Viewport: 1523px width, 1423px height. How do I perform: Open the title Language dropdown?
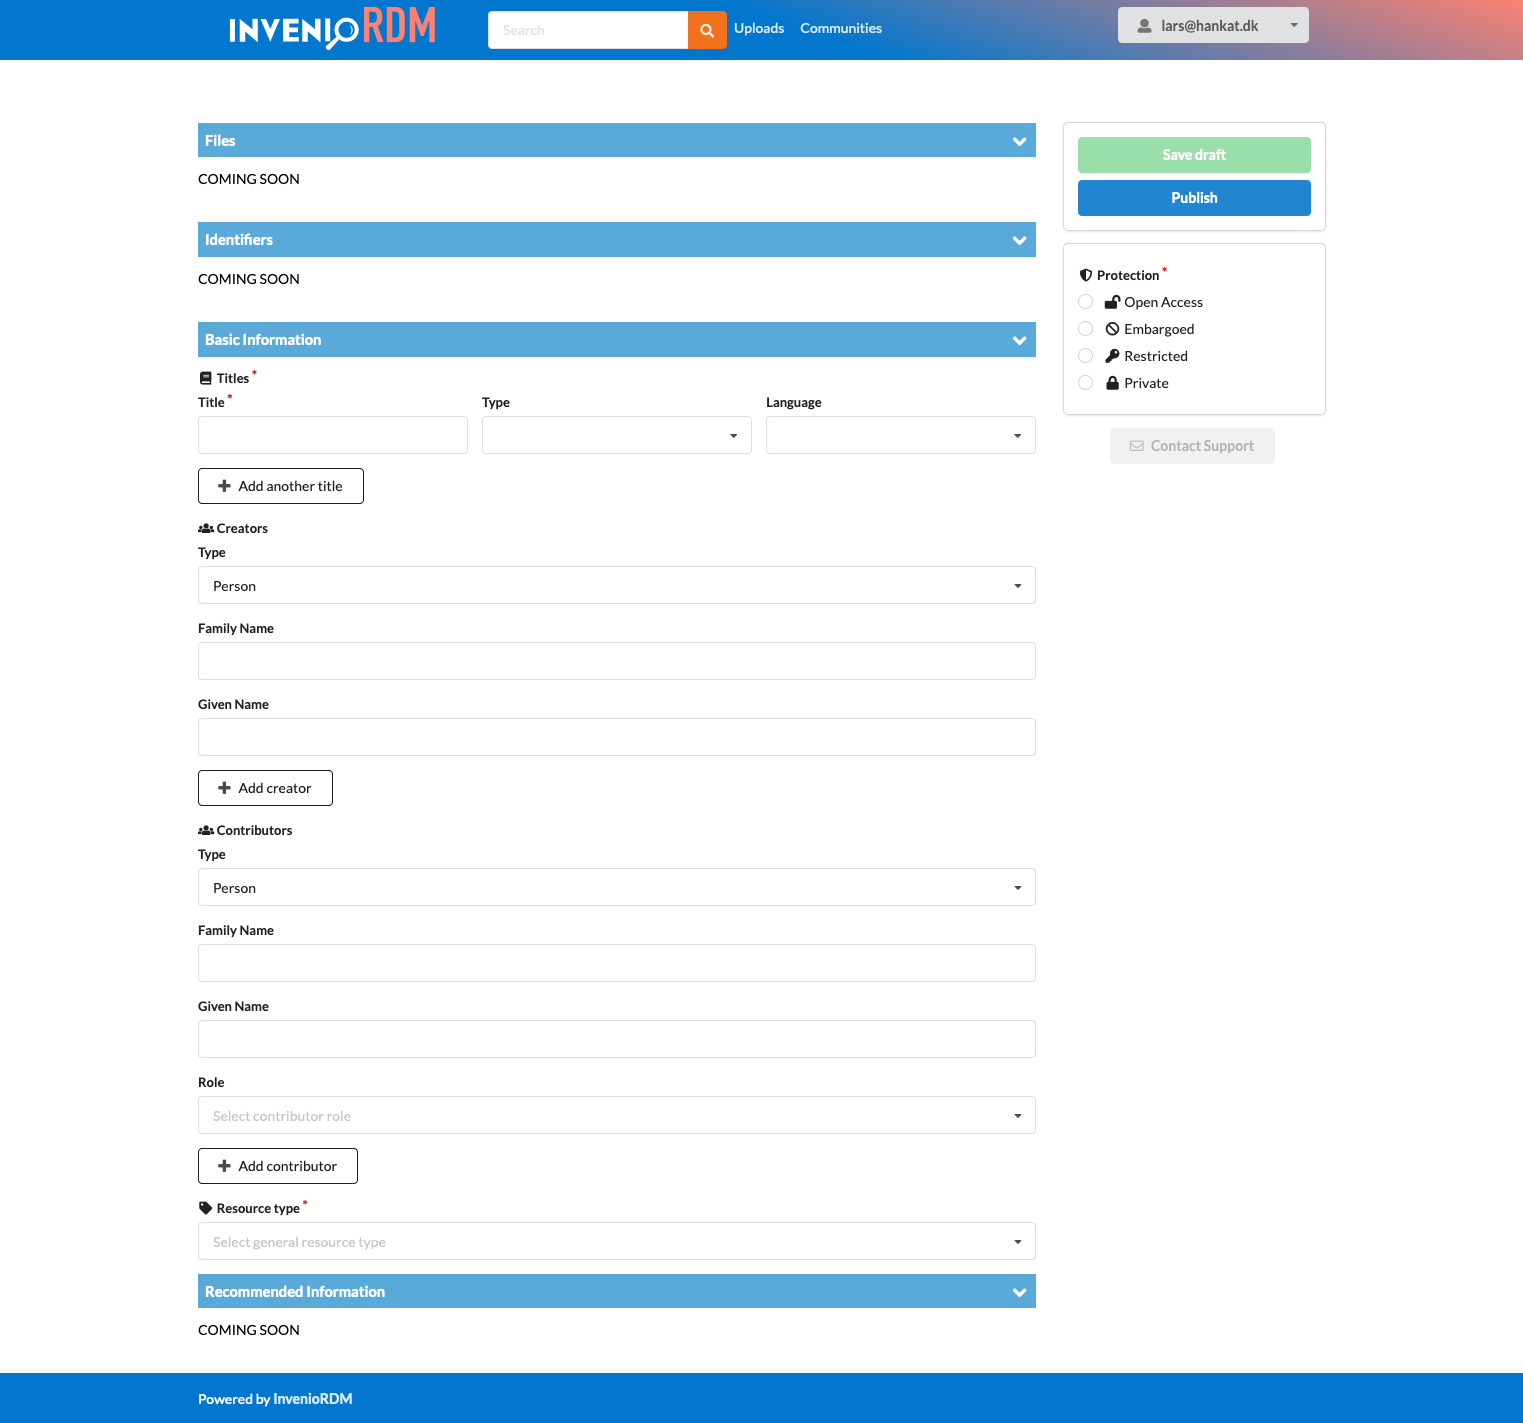click(900, 435)
